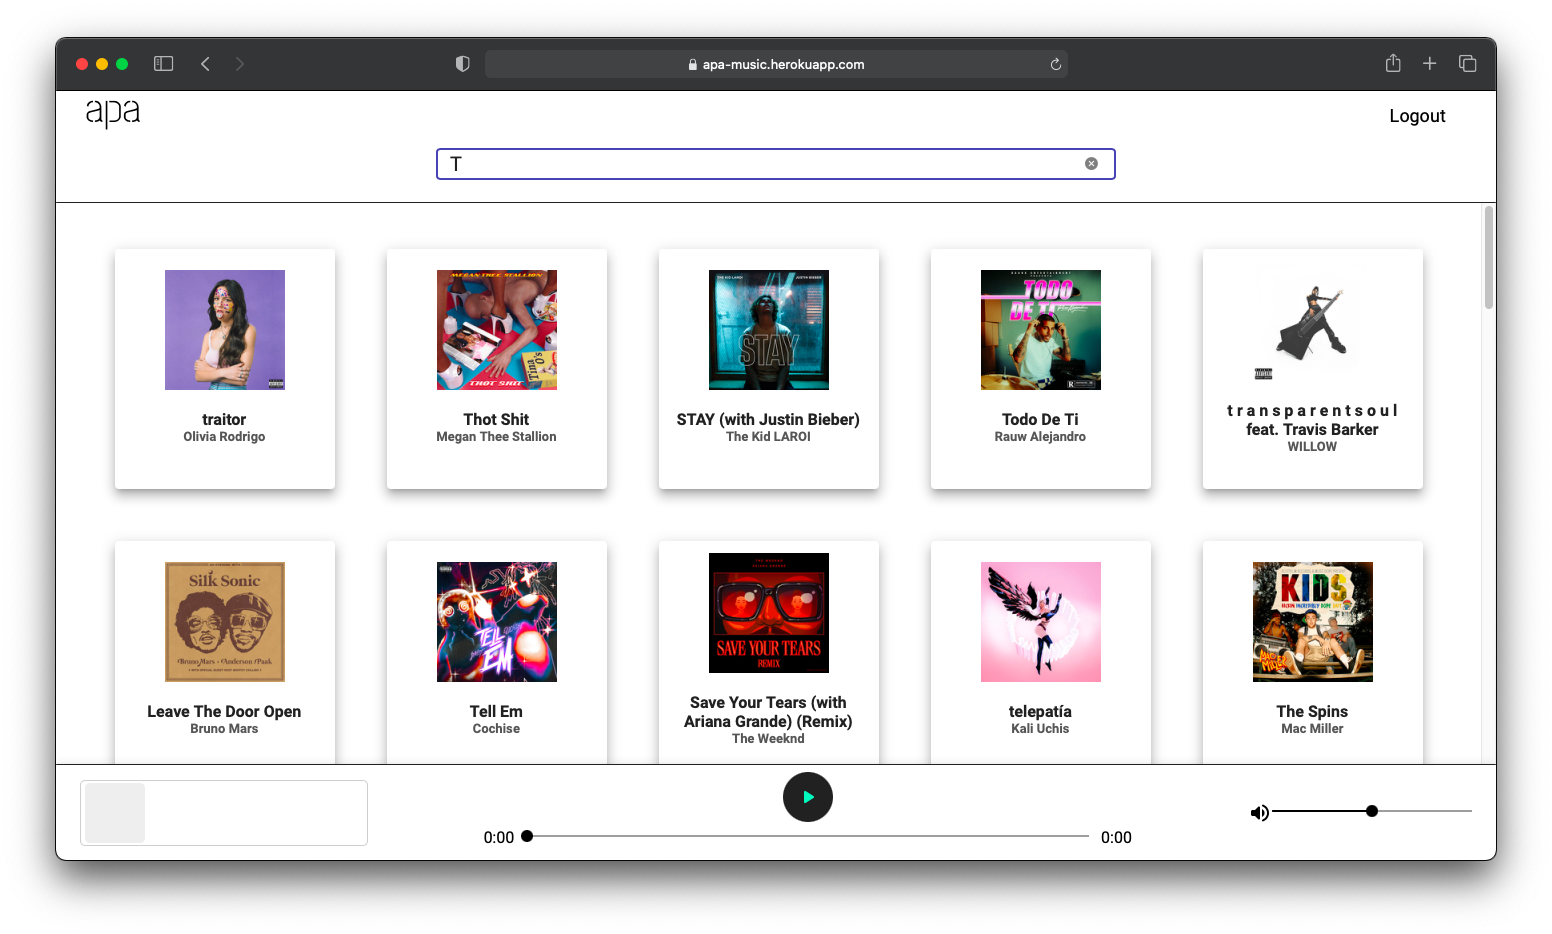Viewport: 1552px width, 934px height.
Task: Click artist WILLOW
Action: [1312, 447]
